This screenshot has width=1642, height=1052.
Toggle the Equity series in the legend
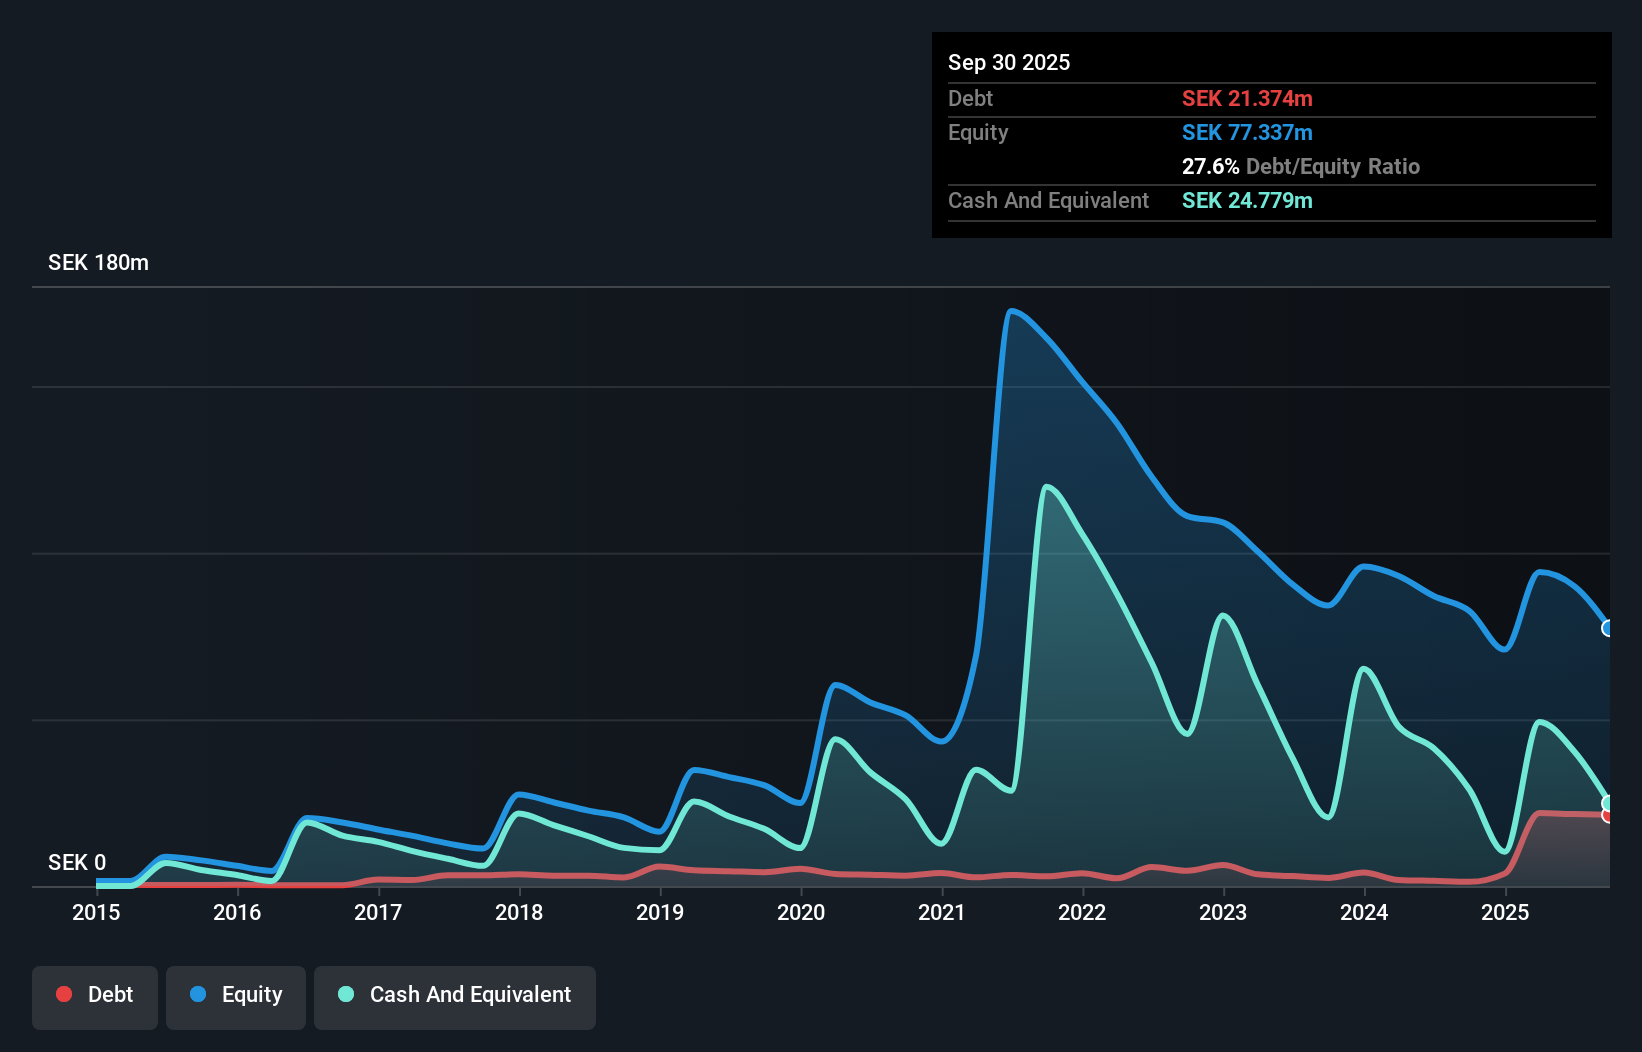tap(235, 995)
